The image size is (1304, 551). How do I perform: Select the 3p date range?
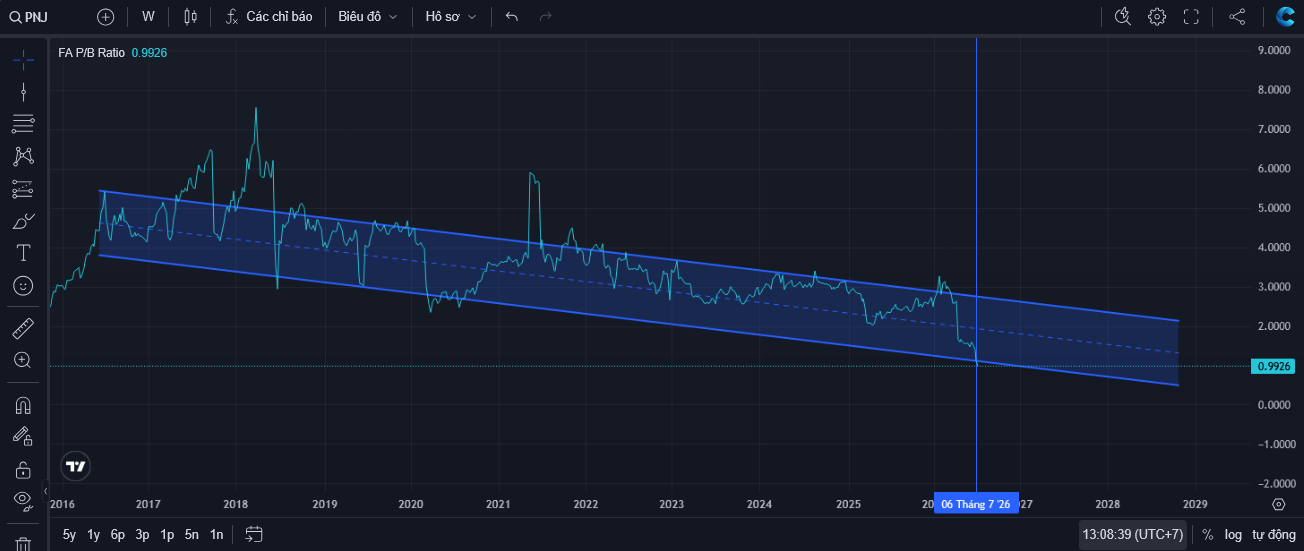pyautogui.click(x=143, y=535)
